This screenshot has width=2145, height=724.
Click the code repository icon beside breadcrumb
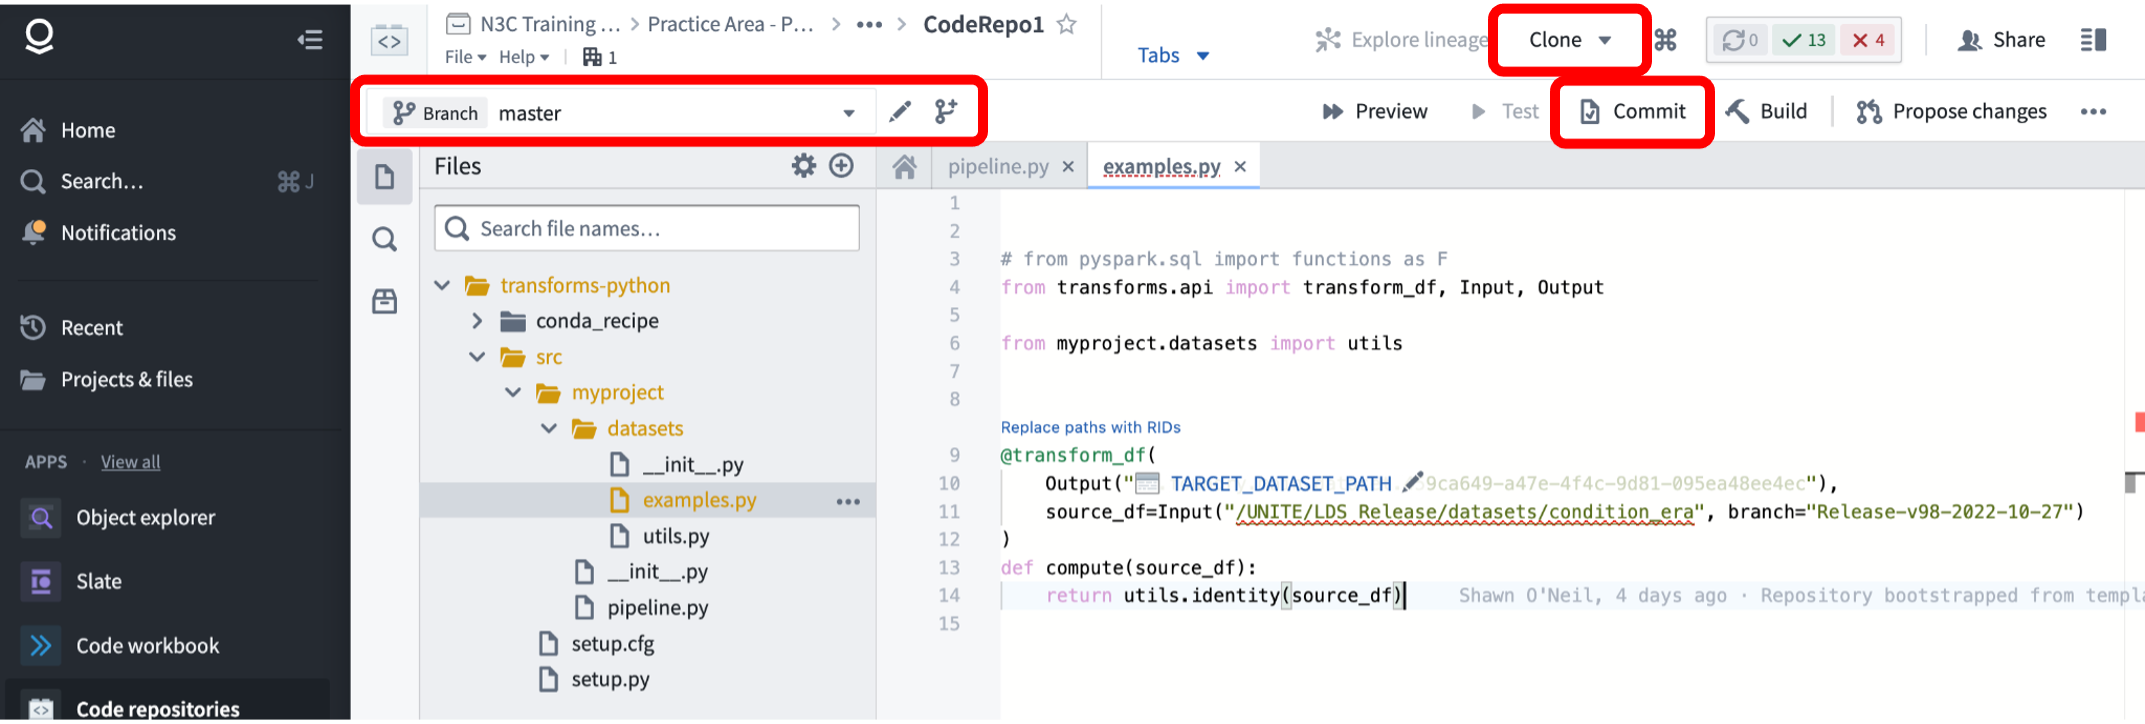[389, 40]
